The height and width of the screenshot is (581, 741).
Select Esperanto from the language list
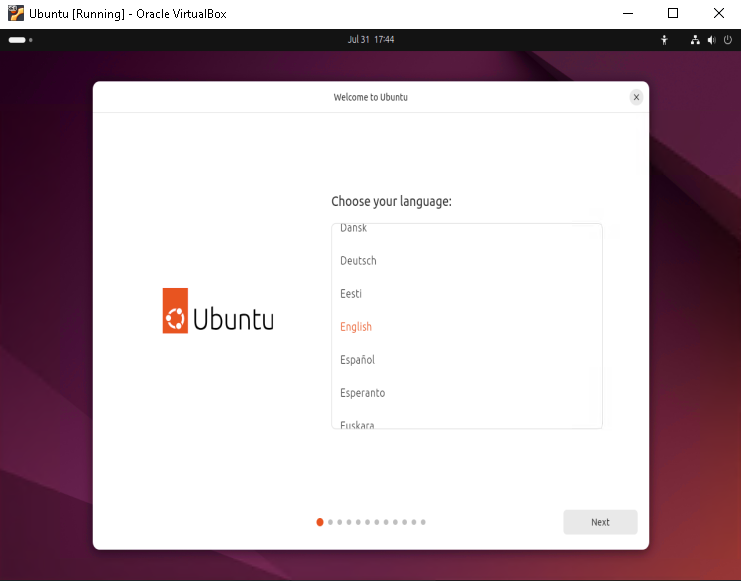pyautogui.click(x=467, y=393)
